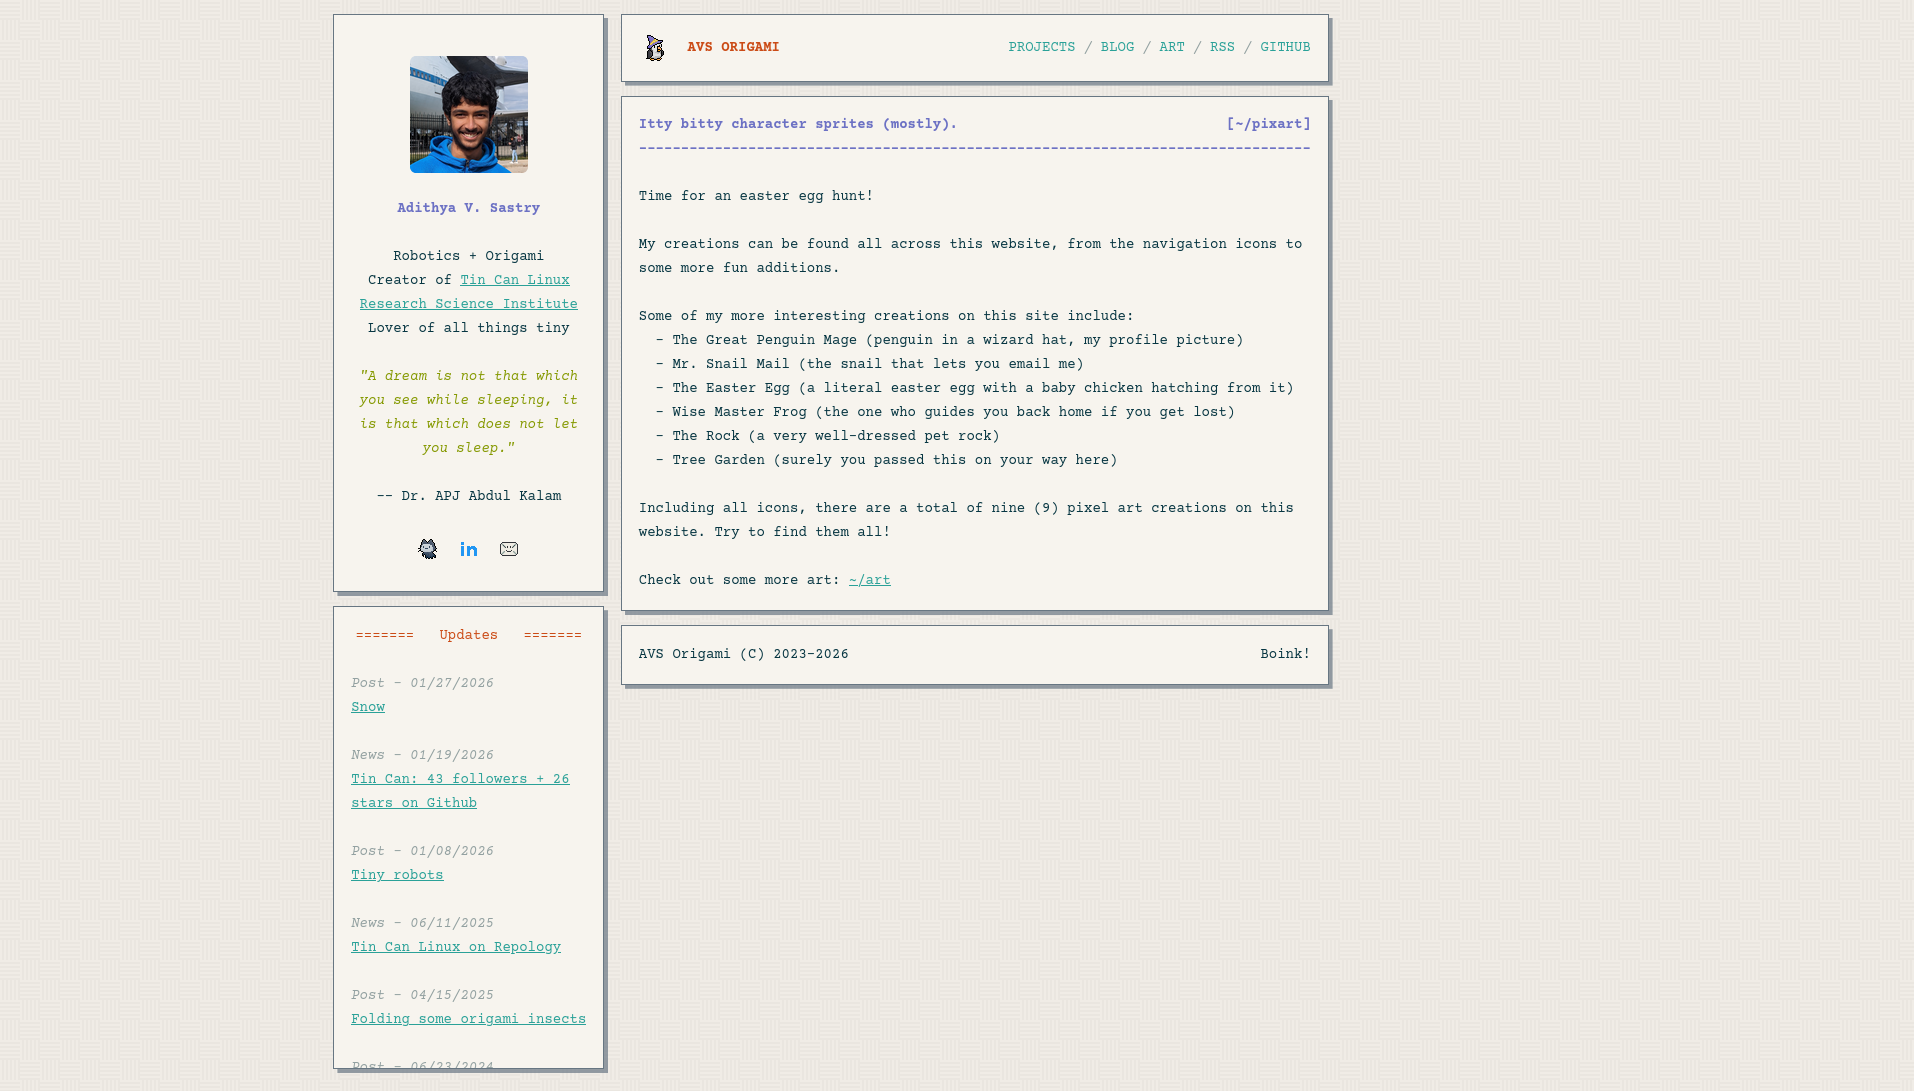Open Research Science Institute link

pos(468,305)
